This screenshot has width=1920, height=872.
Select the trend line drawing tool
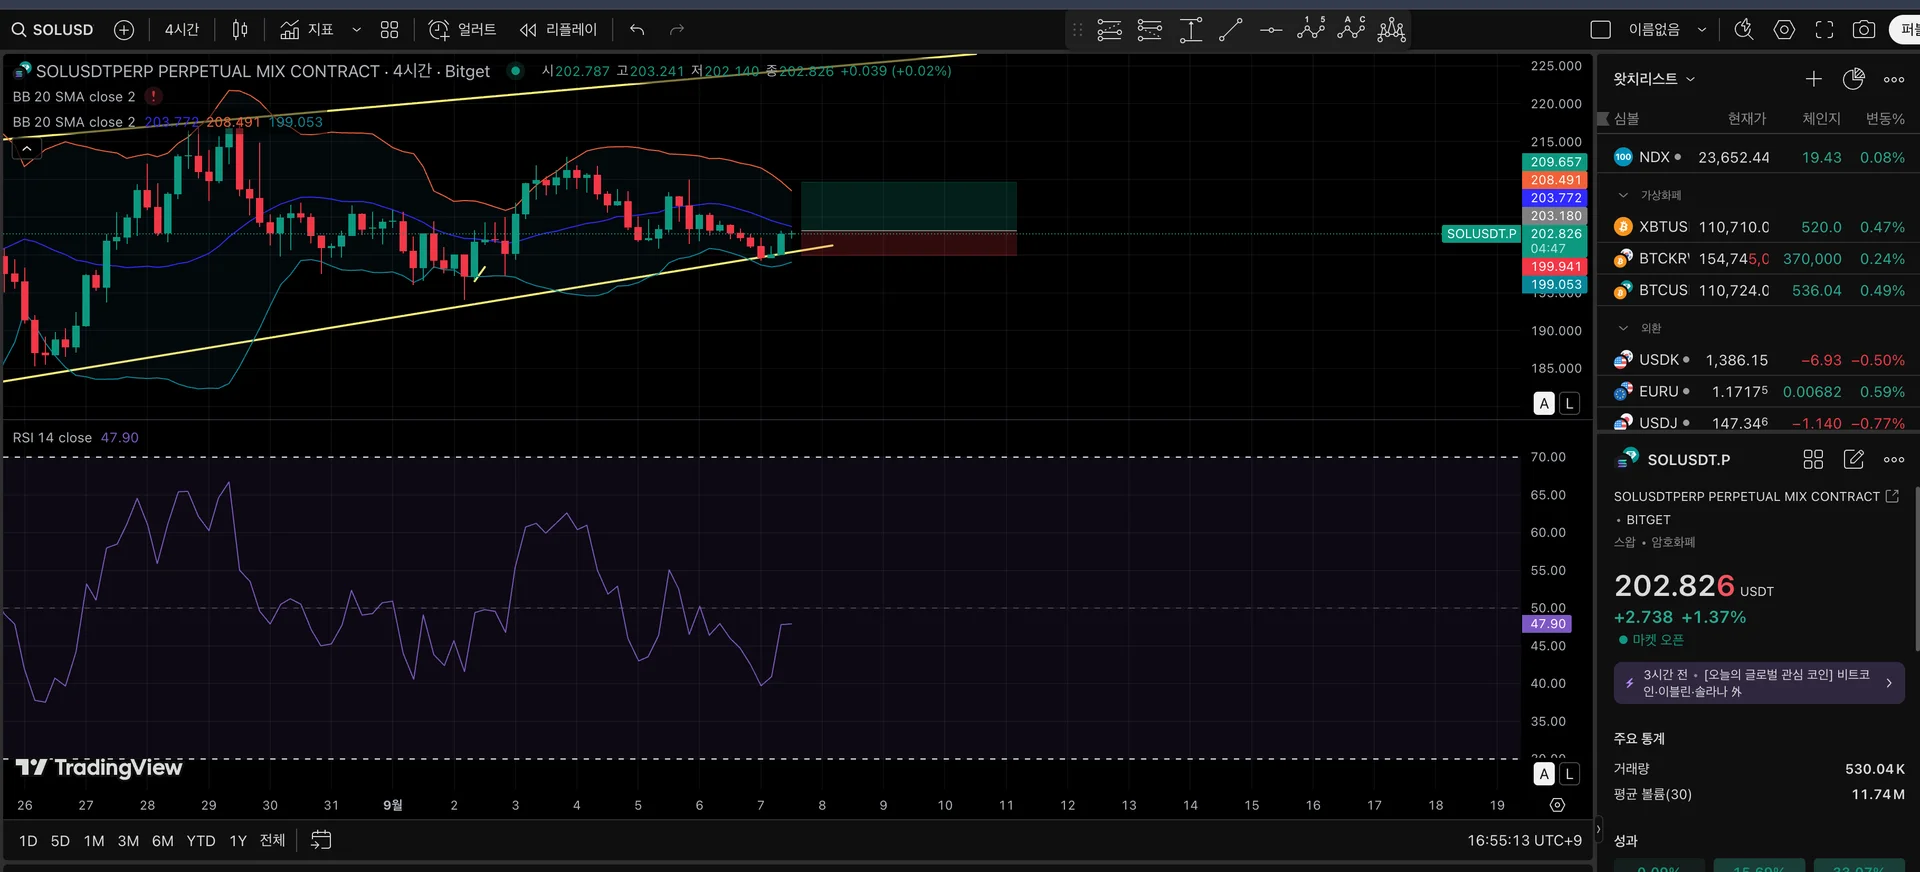click(x=1231, y=30)
